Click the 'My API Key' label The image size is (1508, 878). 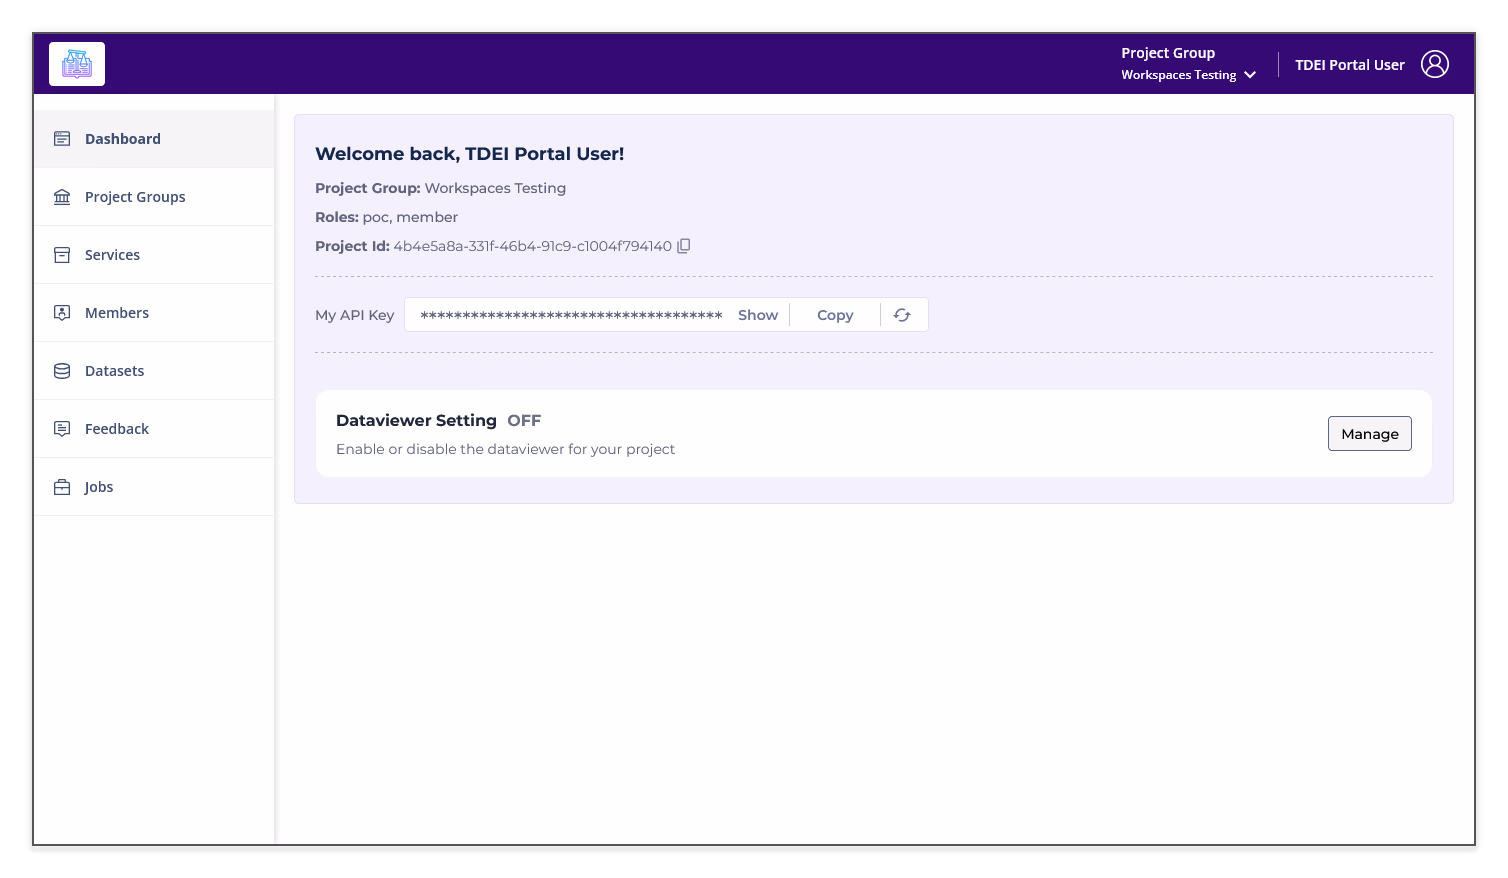[x=355, y=315]
